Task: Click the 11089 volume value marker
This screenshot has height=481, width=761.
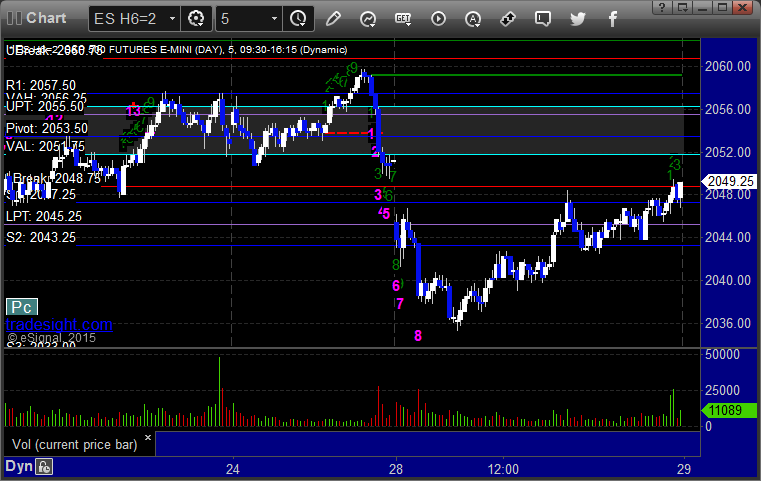Action: tap(729, 410)
